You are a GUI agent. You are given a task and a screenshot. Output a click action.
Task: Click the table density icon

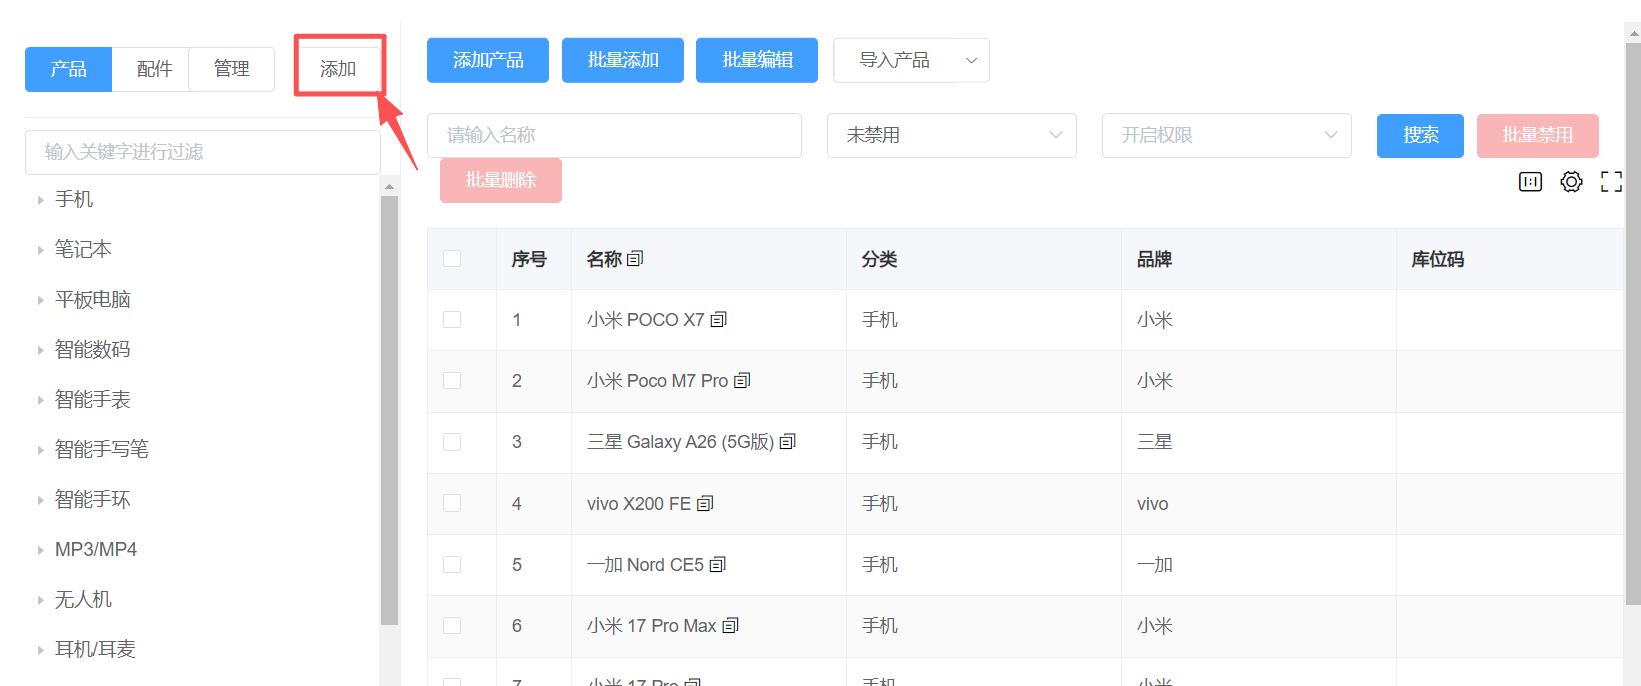click(x=1530, y=182)
